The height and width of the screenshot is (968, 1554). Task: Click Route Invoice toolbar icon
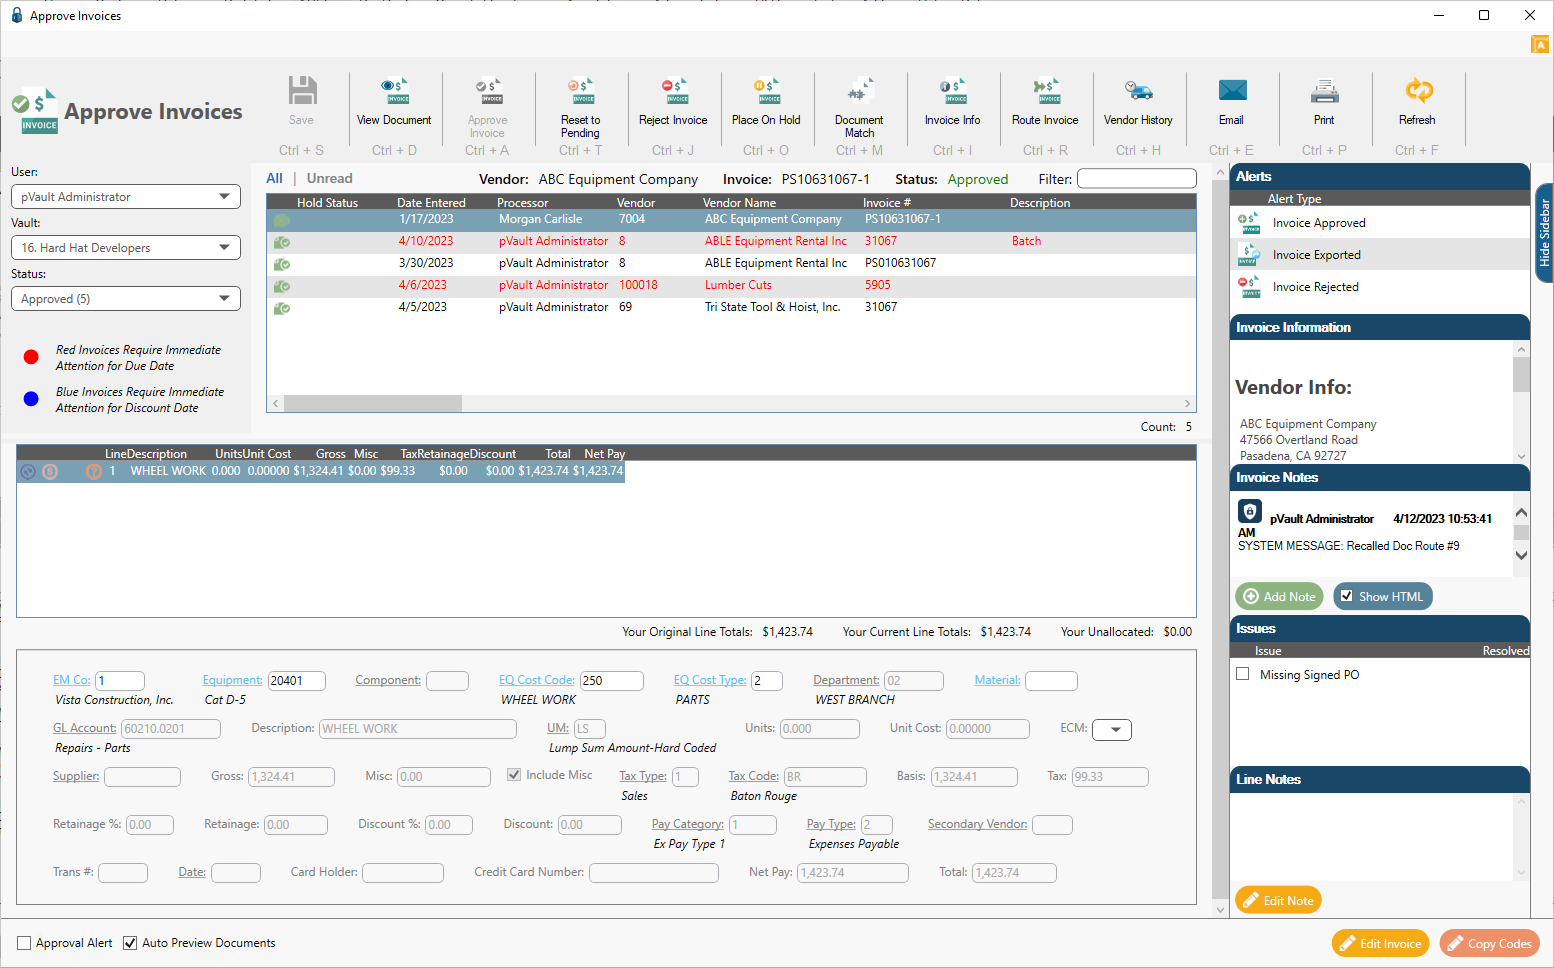click(1045, 91)
